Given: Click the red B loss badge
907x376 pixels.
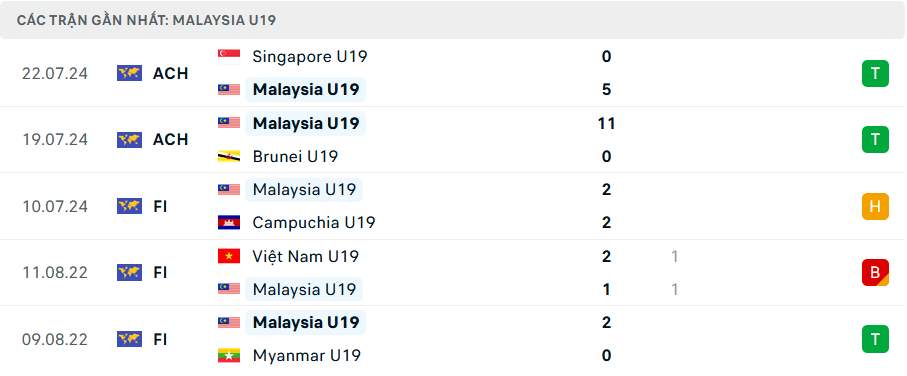Looking at the screenshot, I should pos(875,272).
